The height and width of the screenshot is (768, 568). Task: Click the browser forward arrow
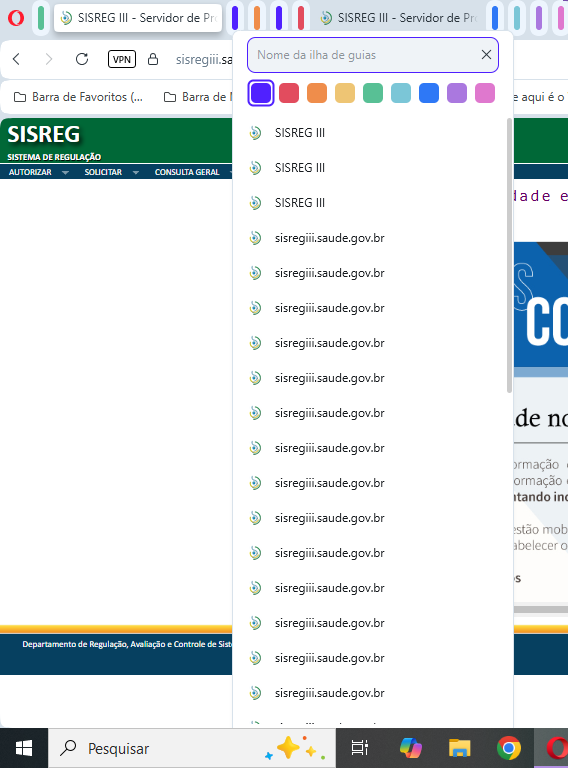click(48, 59)
